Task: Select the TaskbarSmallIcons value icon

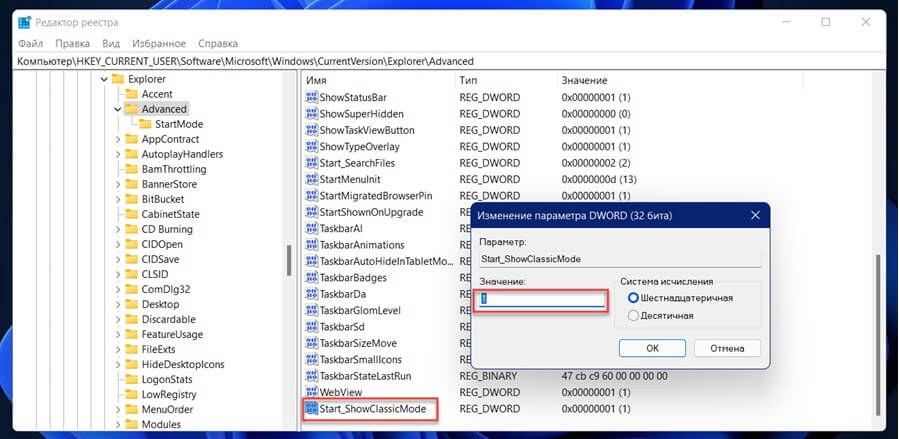Action: pyautogui.click(x=311, y=360)
